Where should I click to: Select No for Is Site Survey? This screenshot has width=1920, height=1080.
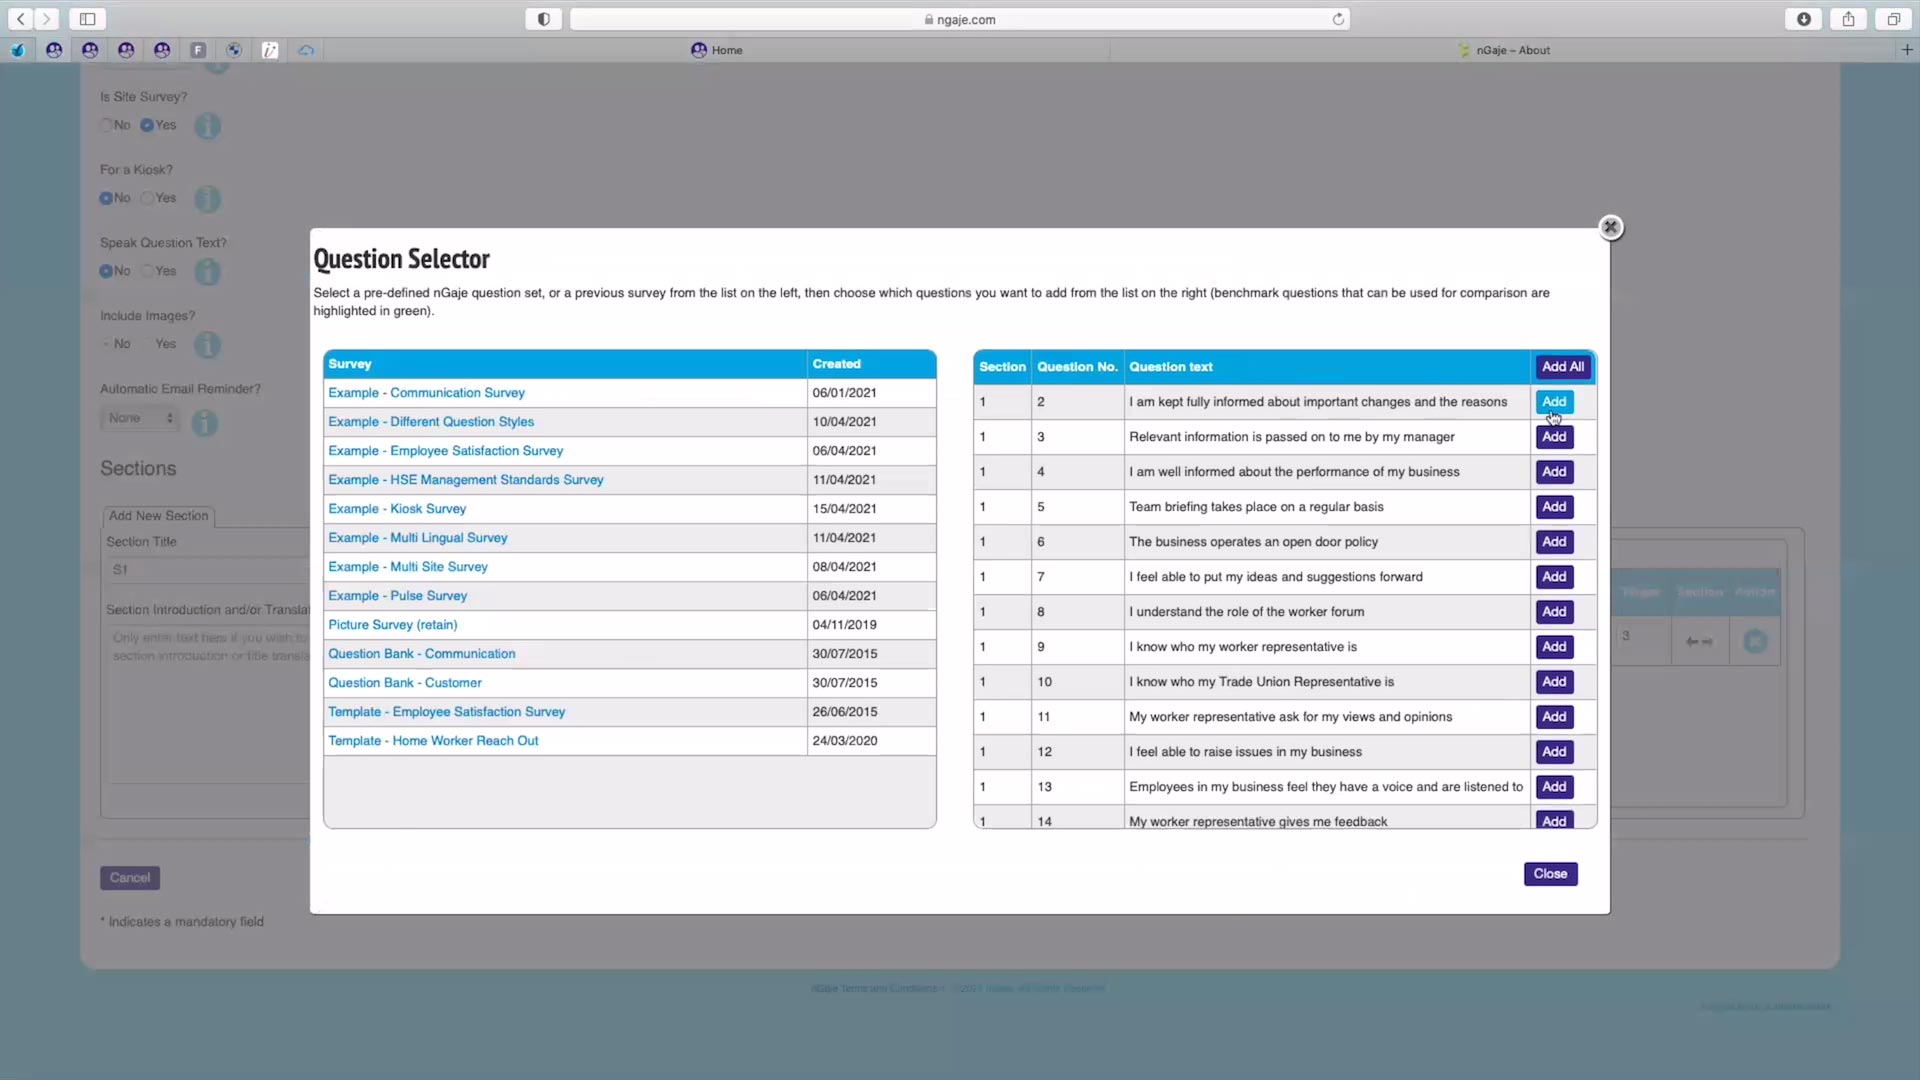[x=106, y=125]
